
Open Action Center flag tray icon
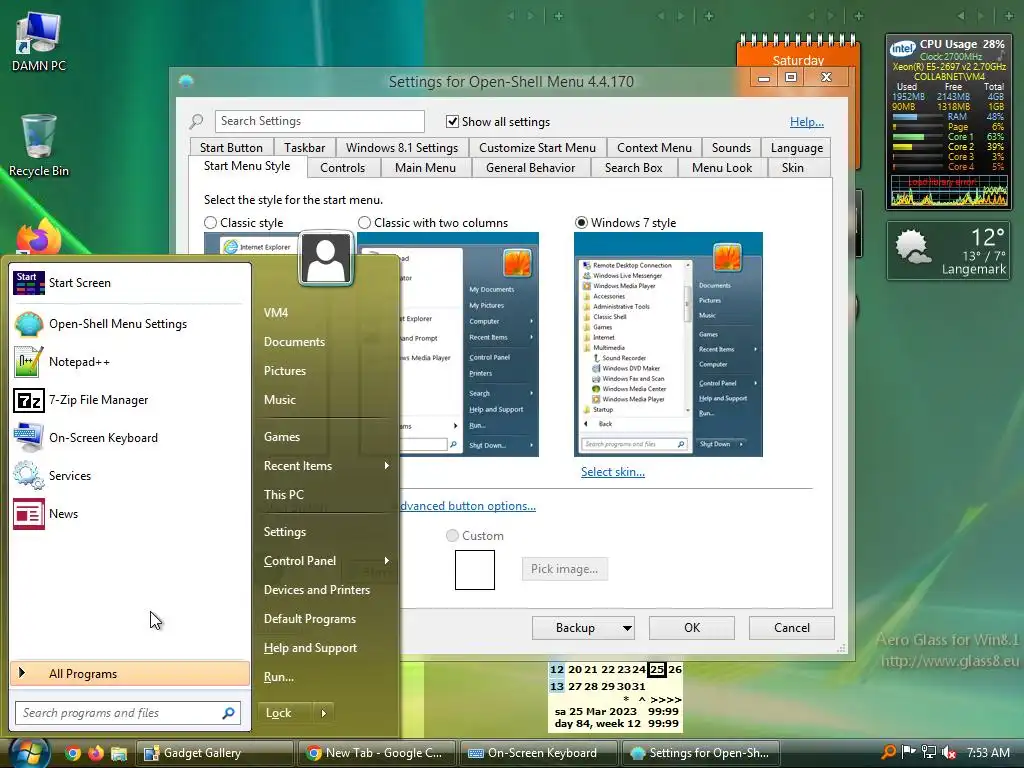[x=908, y=752]
